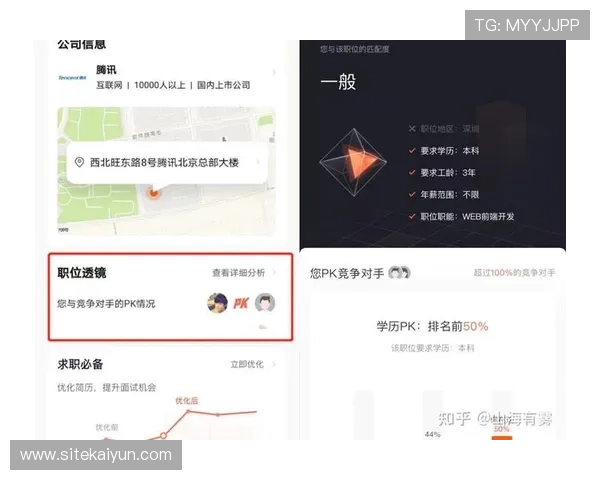The height and width of the screenshot is (480, 600).
Task: Click the orange crystal match graphic
Action: coord(353,162)
